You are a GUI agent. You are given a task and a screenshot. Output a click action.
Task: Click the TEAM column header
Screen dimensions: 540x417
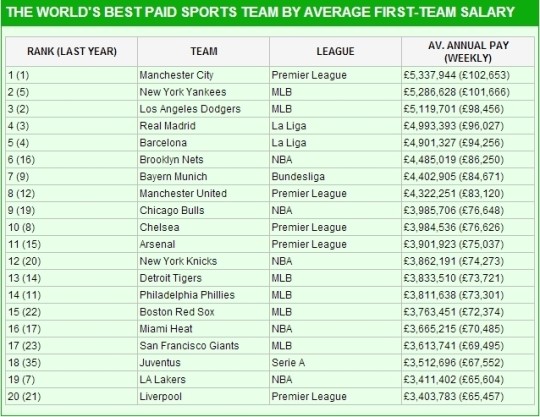(204, 52)
